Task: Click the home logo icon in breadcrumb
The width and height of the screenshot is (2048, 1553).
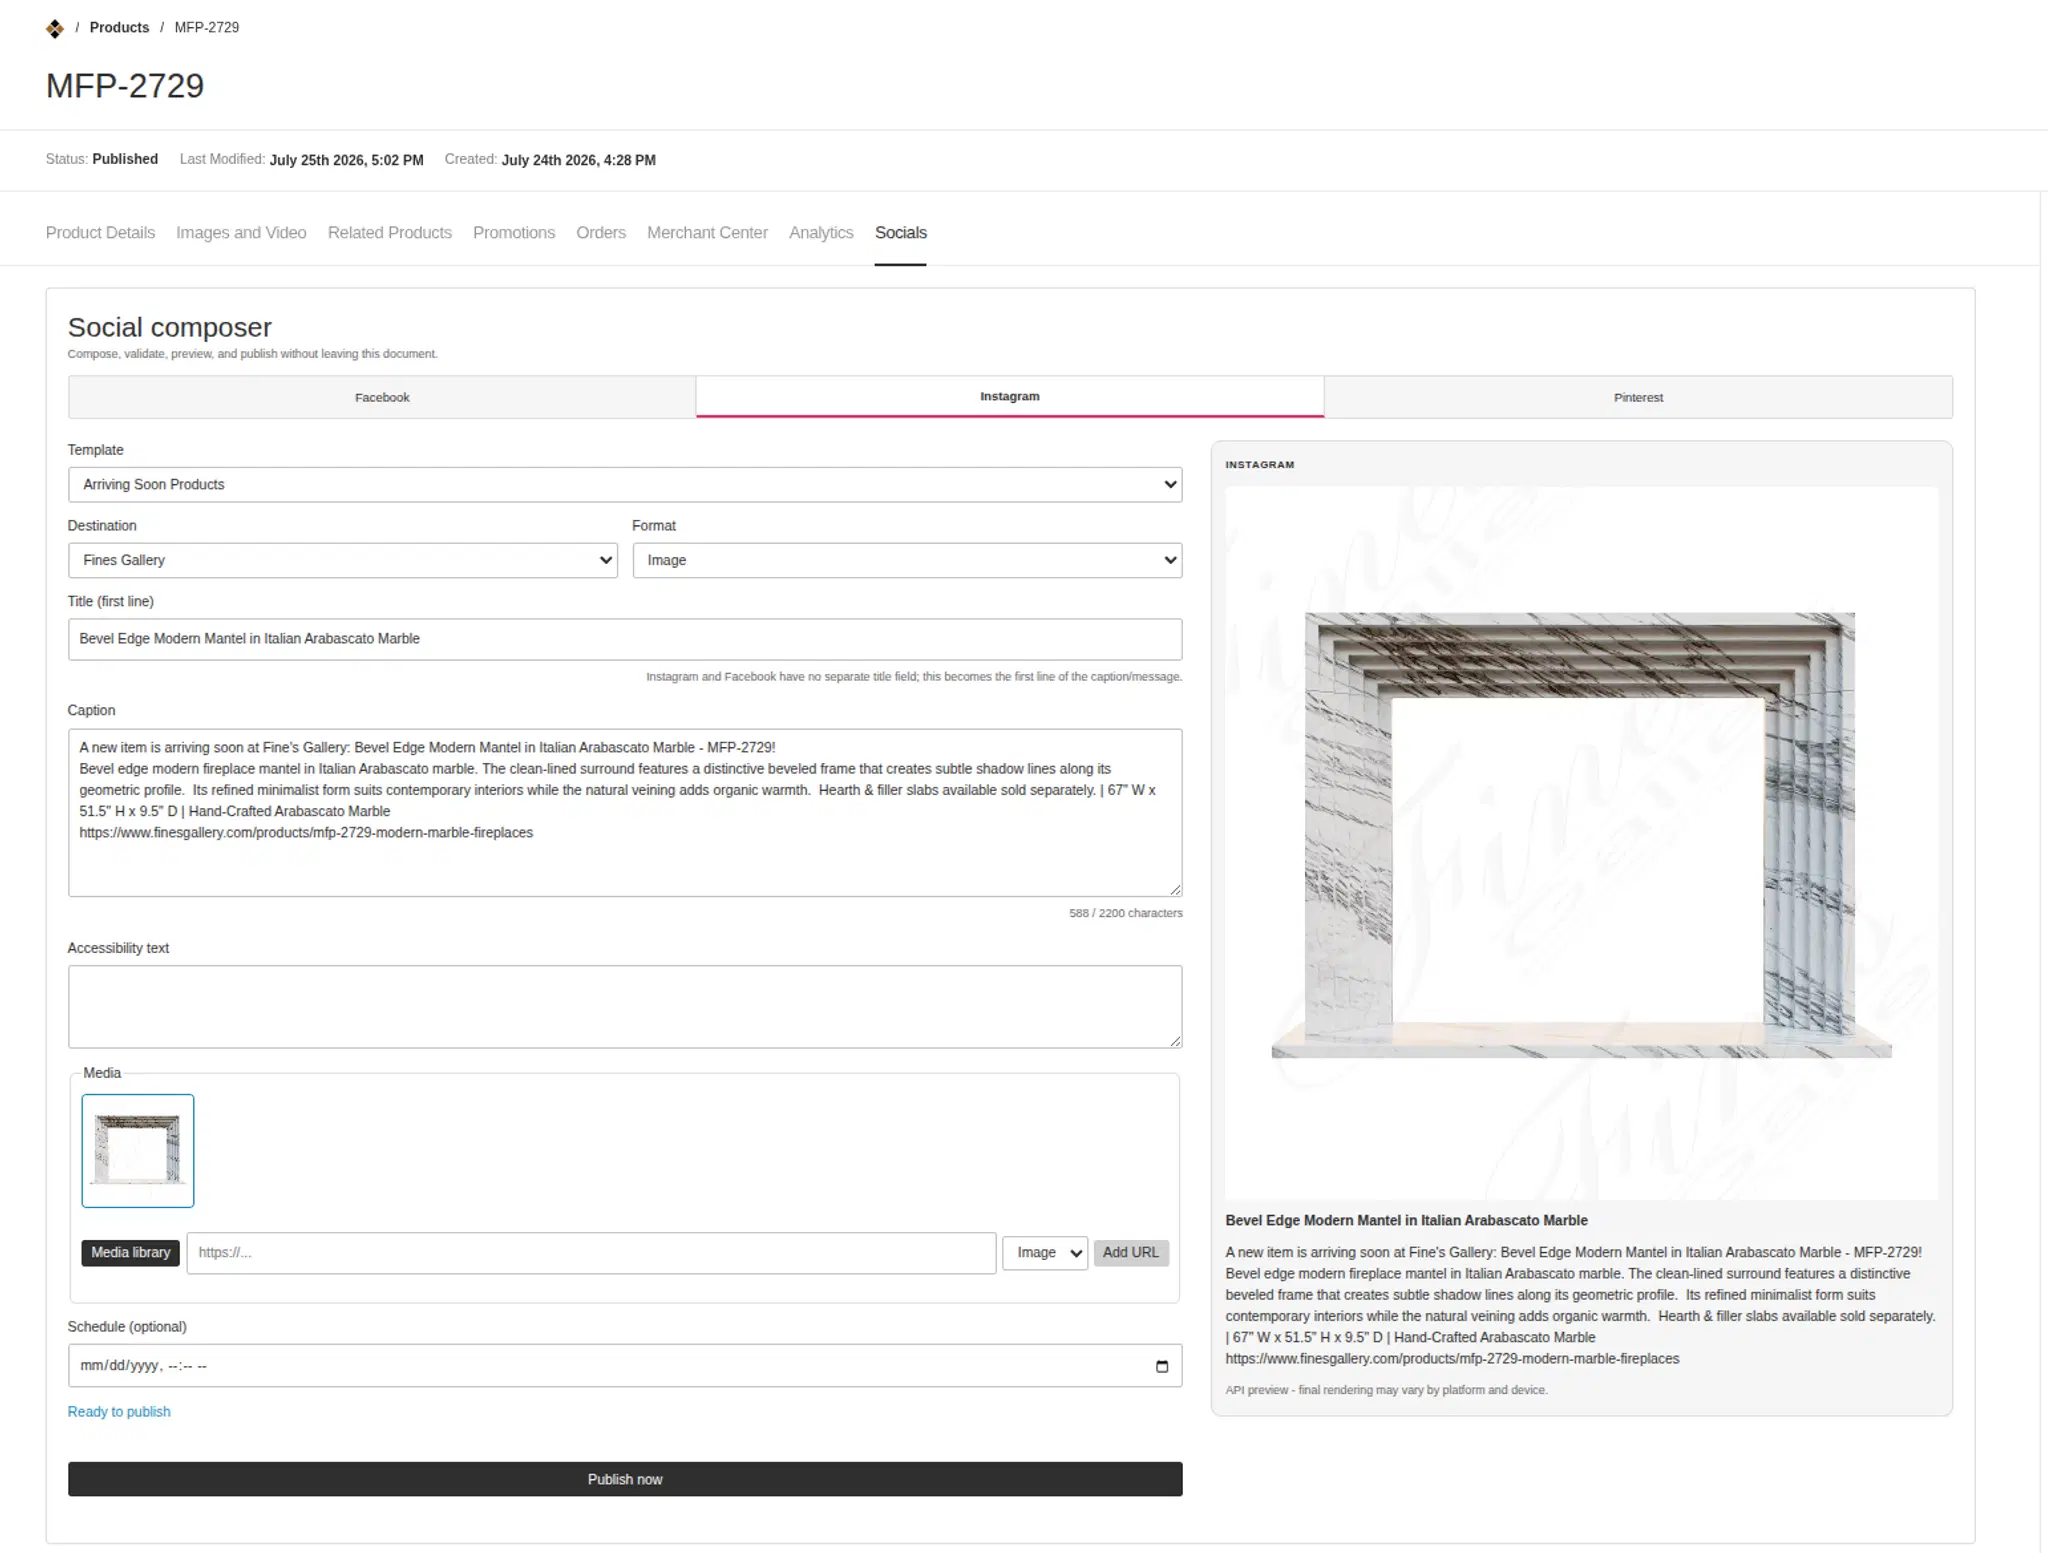Action: (x=55, y=28)
